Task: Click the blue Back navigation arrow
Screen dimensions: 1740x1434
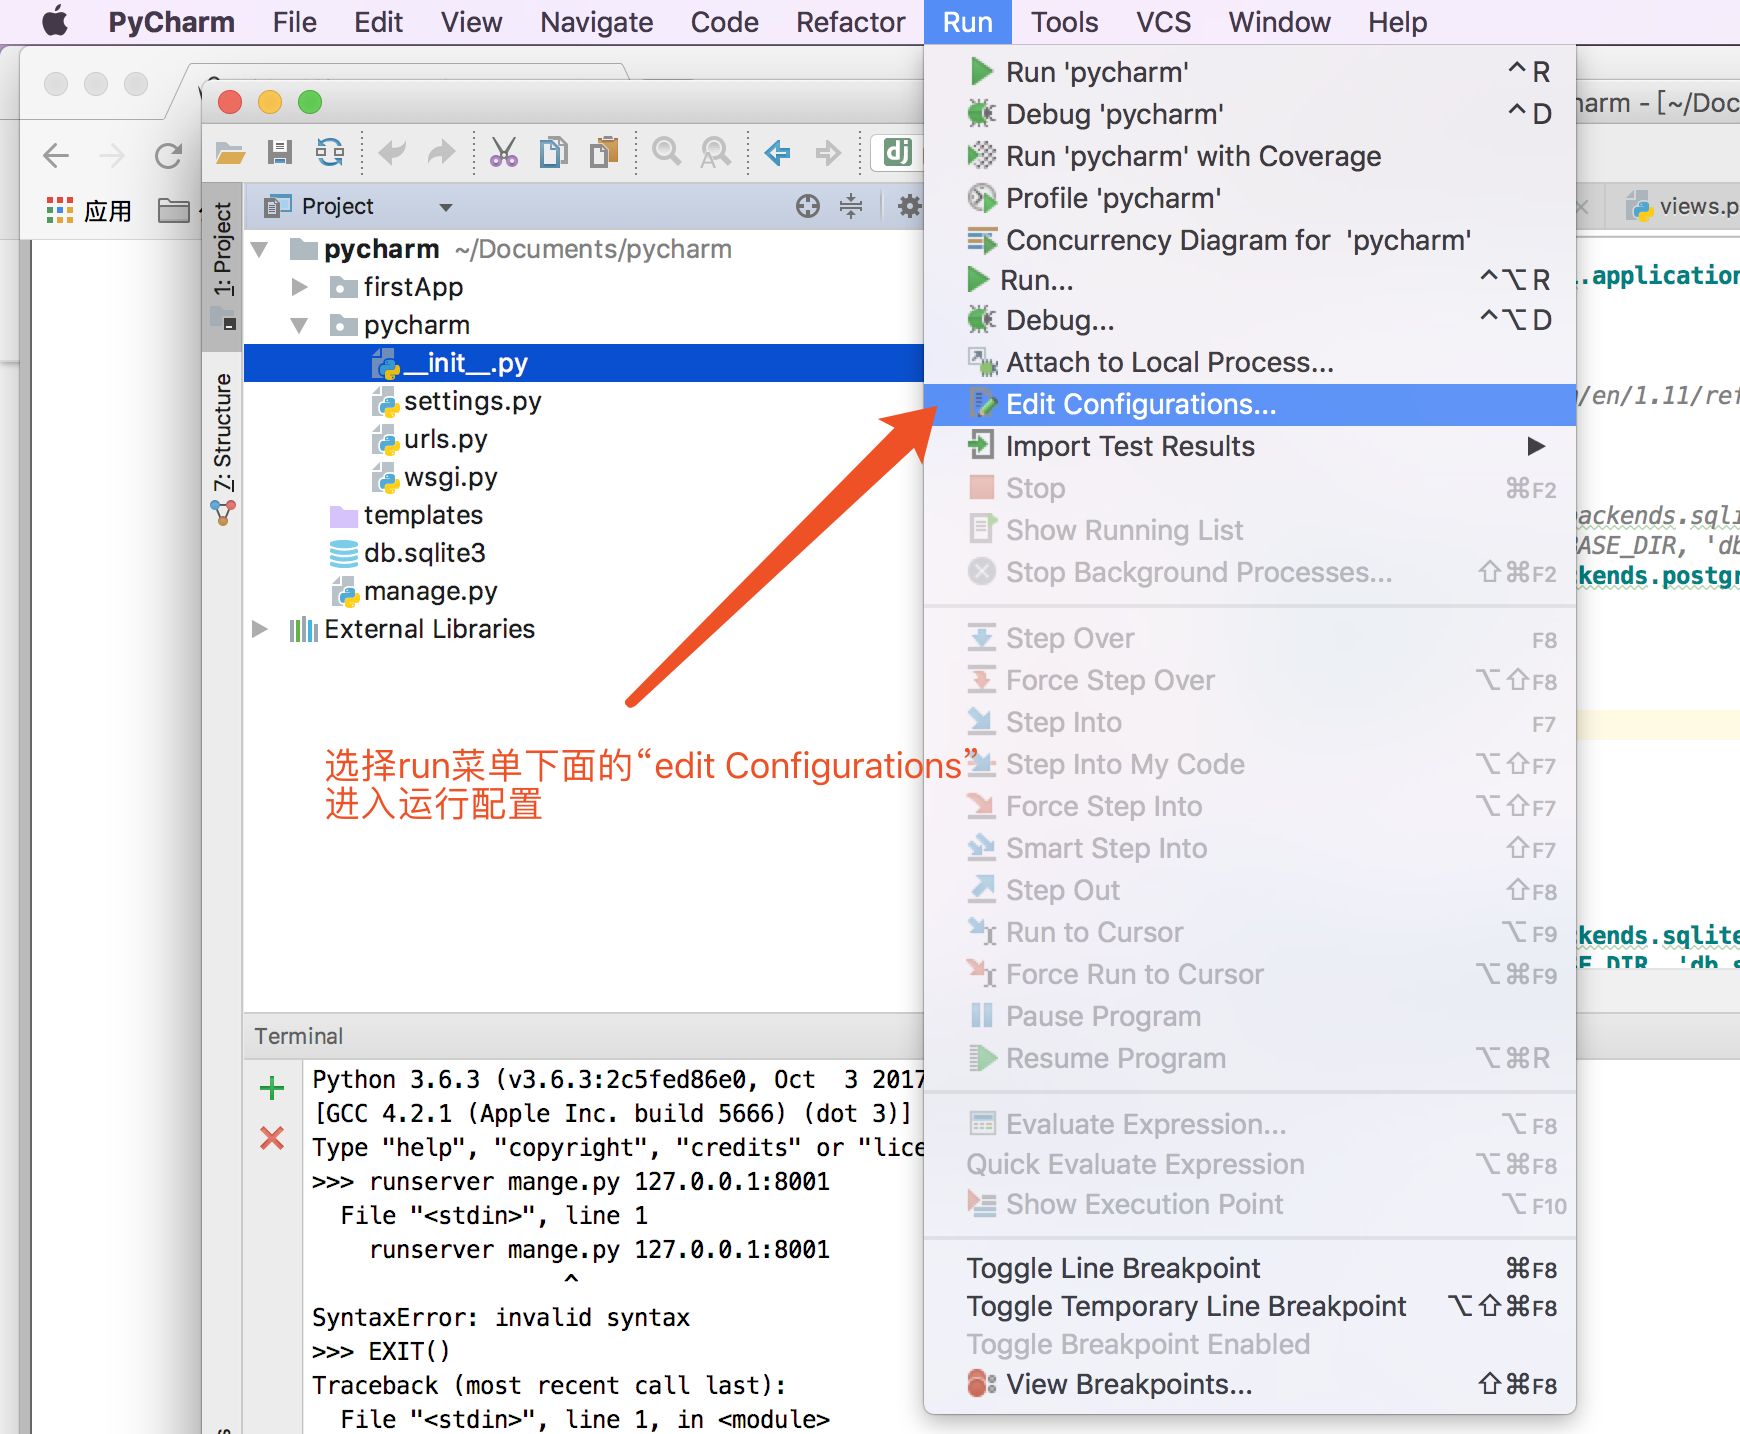Action: (777, 152)
